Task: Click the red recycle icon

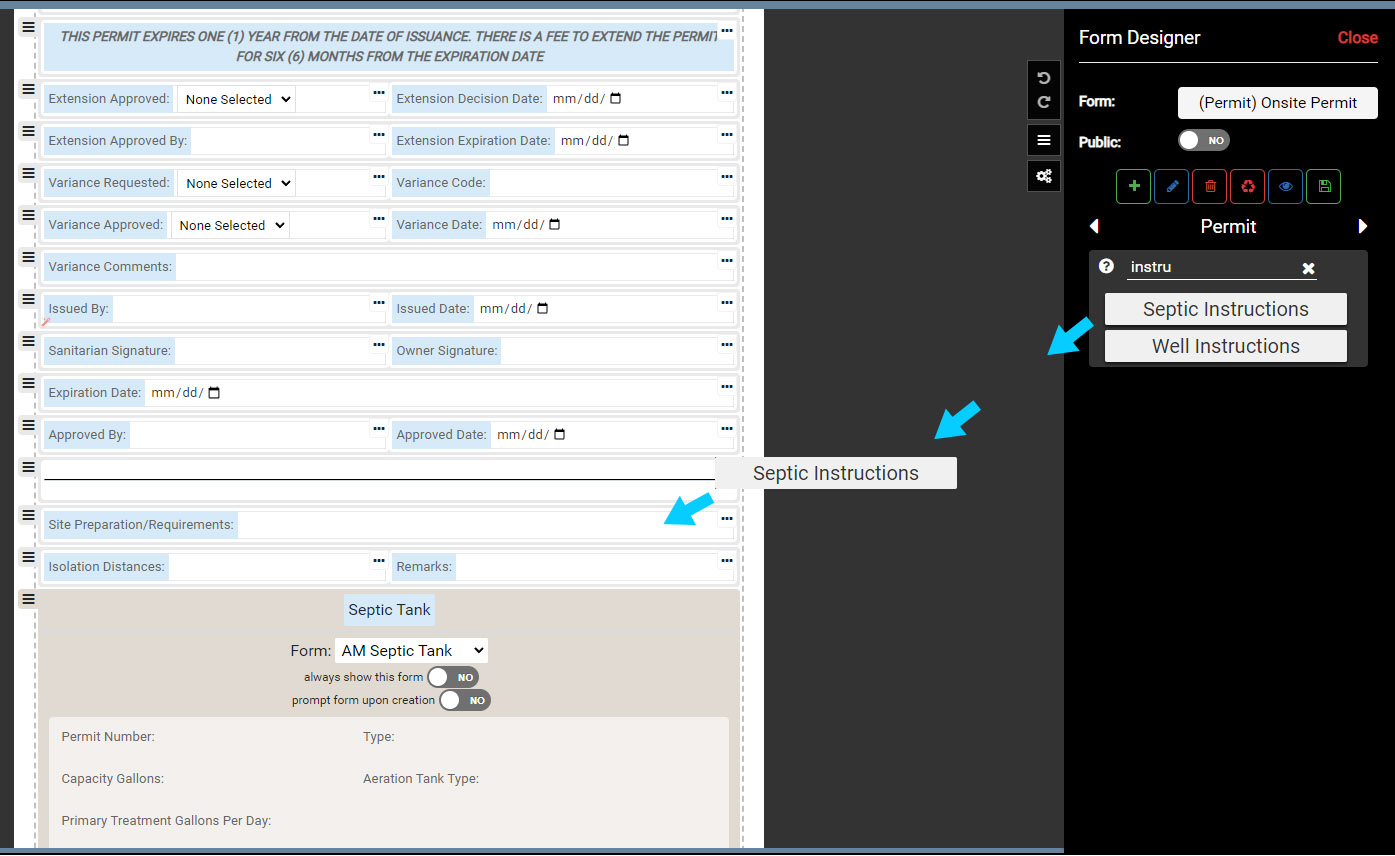Action: (x=1247, y=187)
